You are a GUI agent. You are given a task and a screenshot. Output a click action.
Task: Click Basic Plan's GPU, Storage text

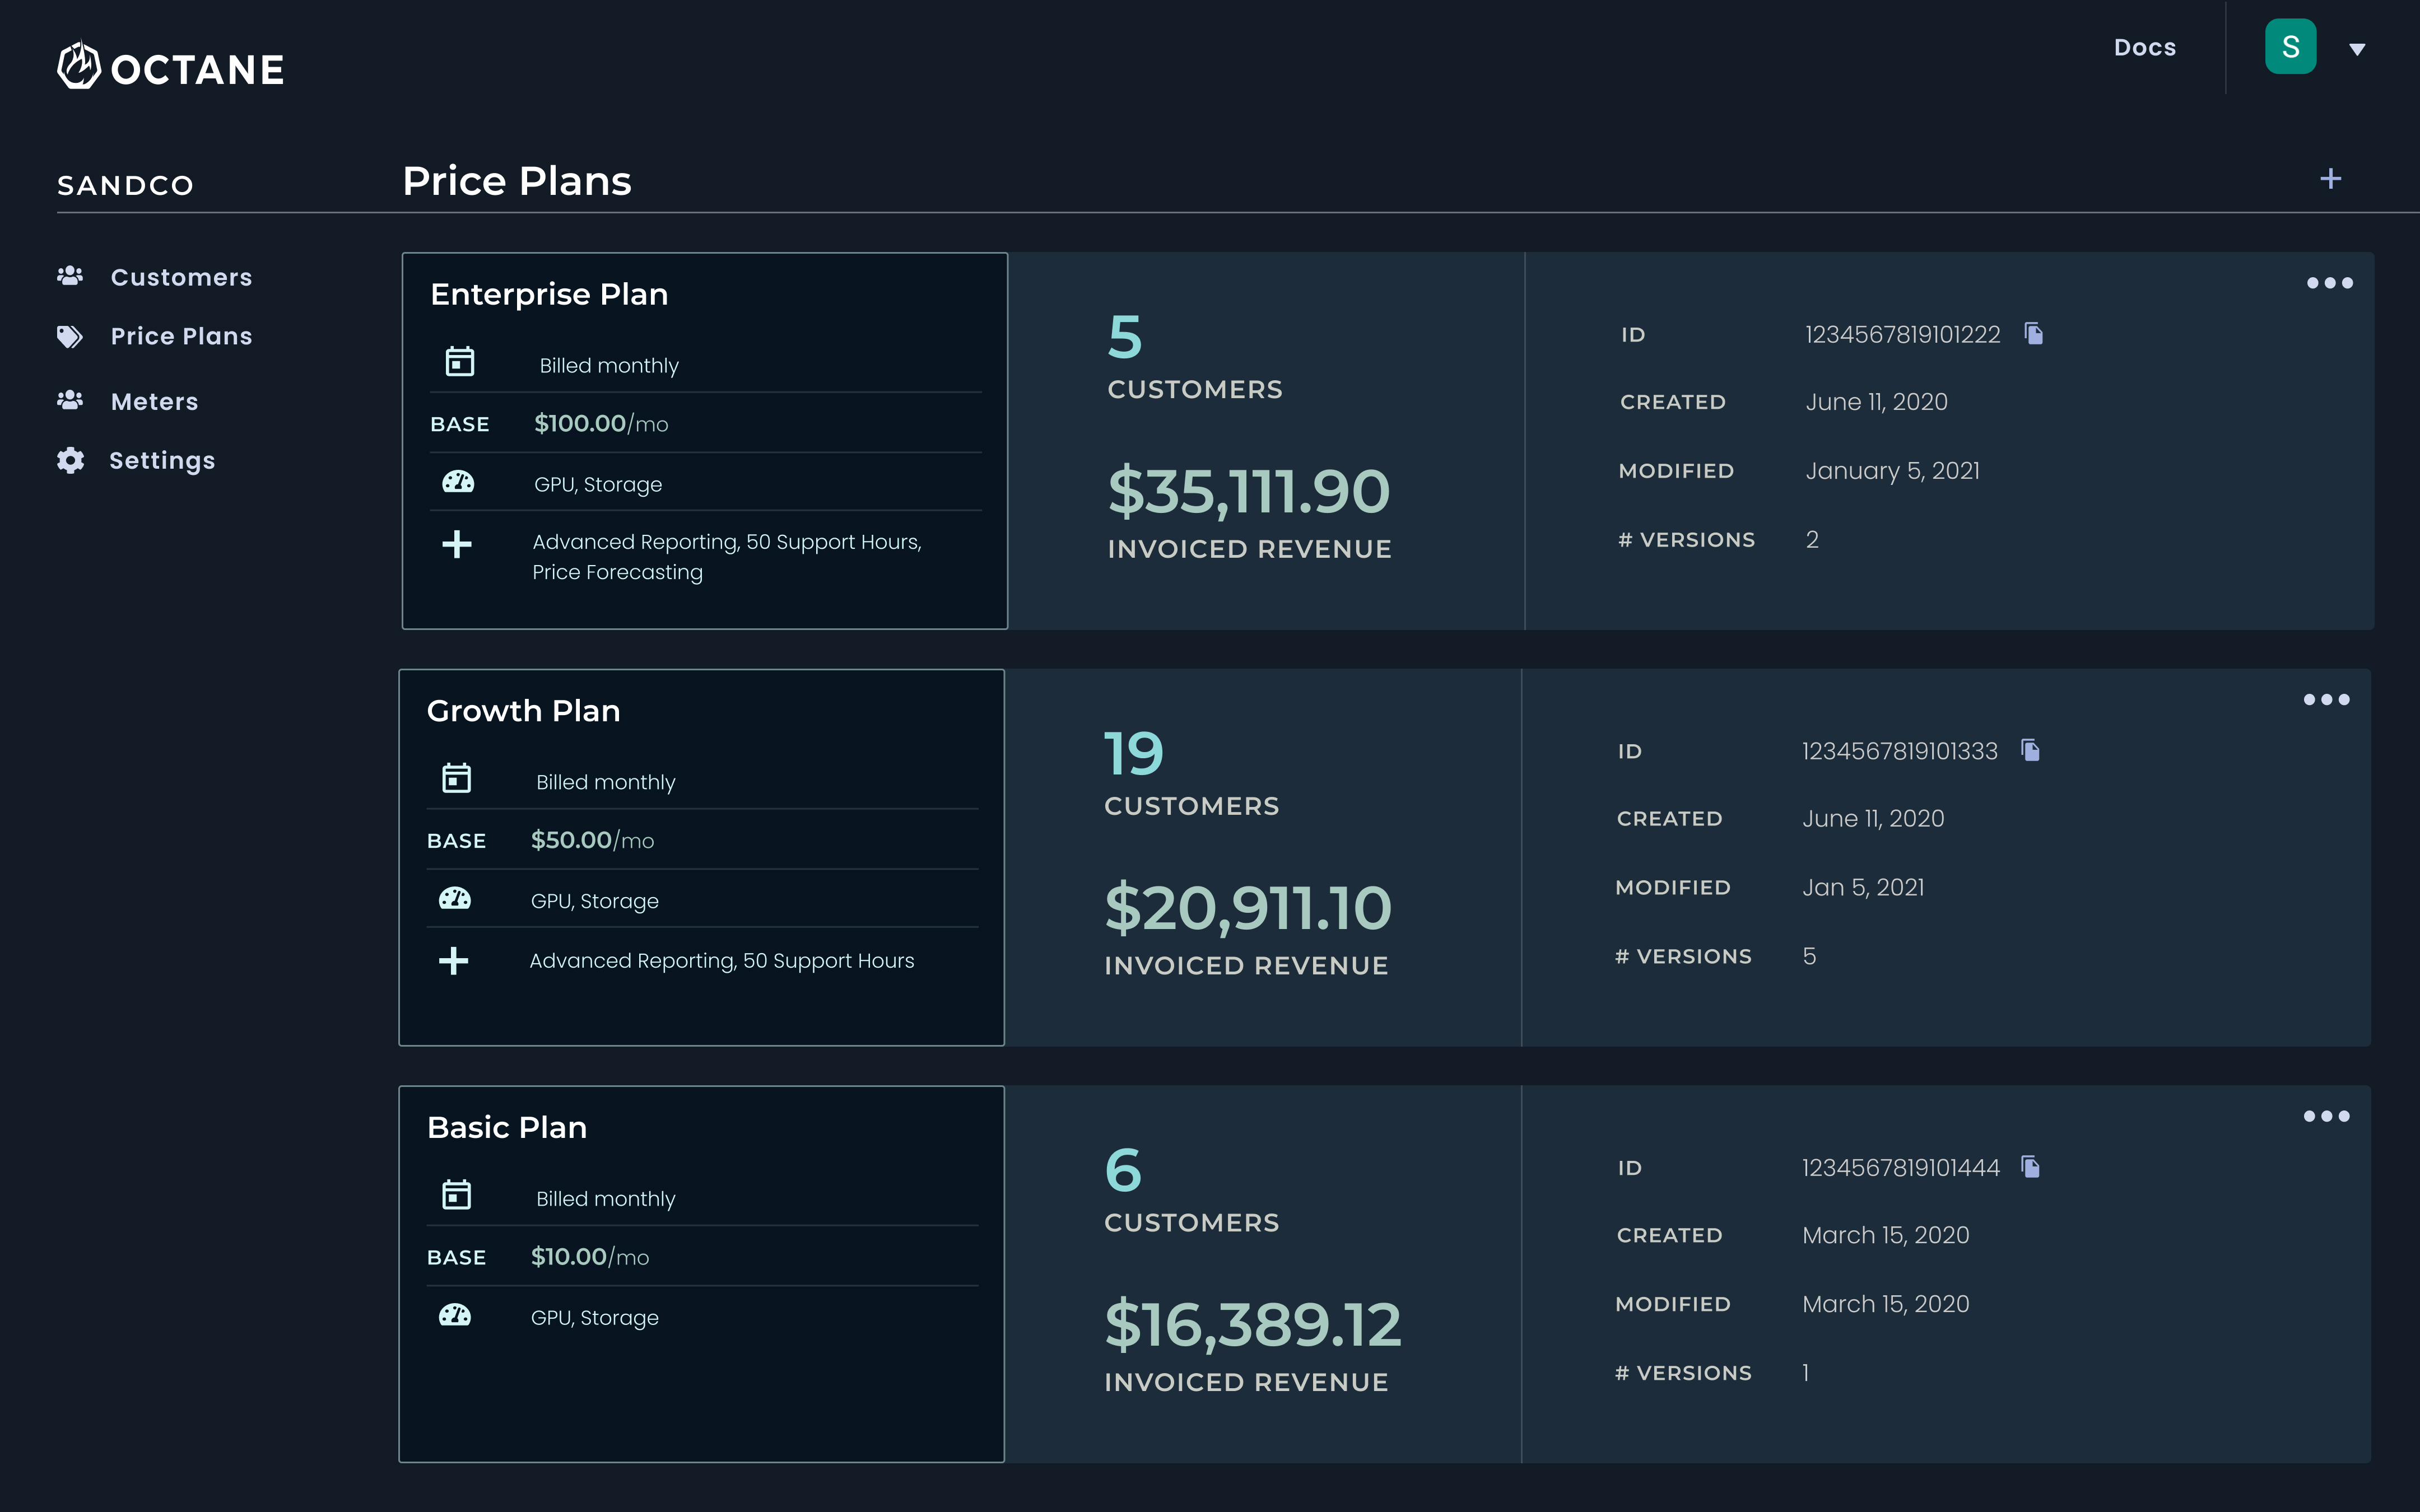tap(594, 1318)
